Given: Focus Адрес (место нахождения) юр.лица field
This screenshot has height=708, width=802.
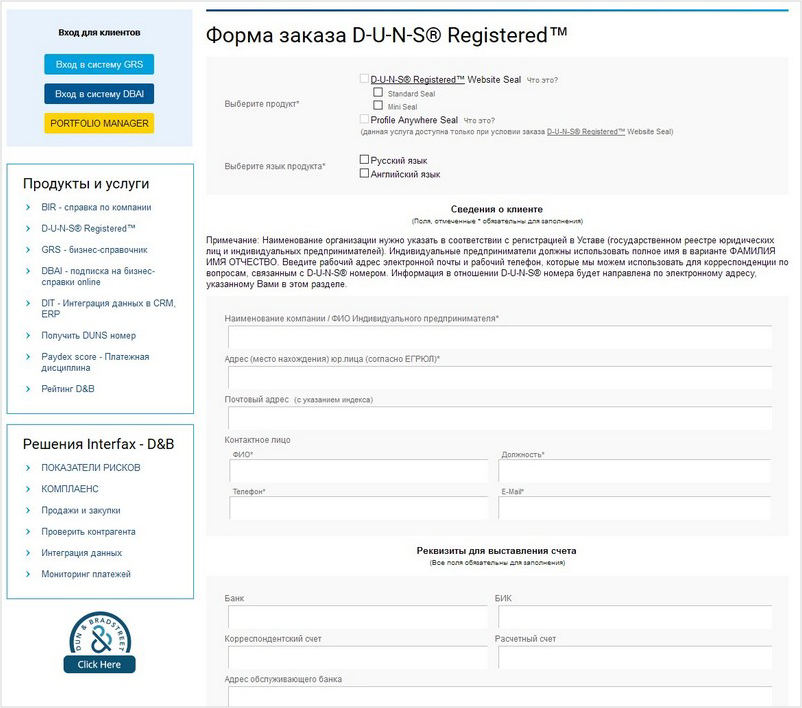Looking at the screenshot, I should click(x=500, y=378).
